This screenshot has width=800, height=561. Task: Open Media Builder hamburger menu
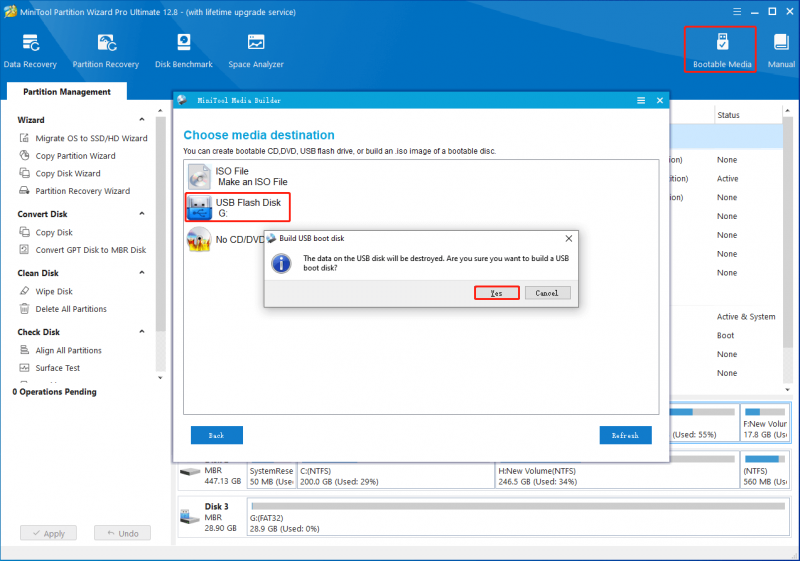point(641,100)
